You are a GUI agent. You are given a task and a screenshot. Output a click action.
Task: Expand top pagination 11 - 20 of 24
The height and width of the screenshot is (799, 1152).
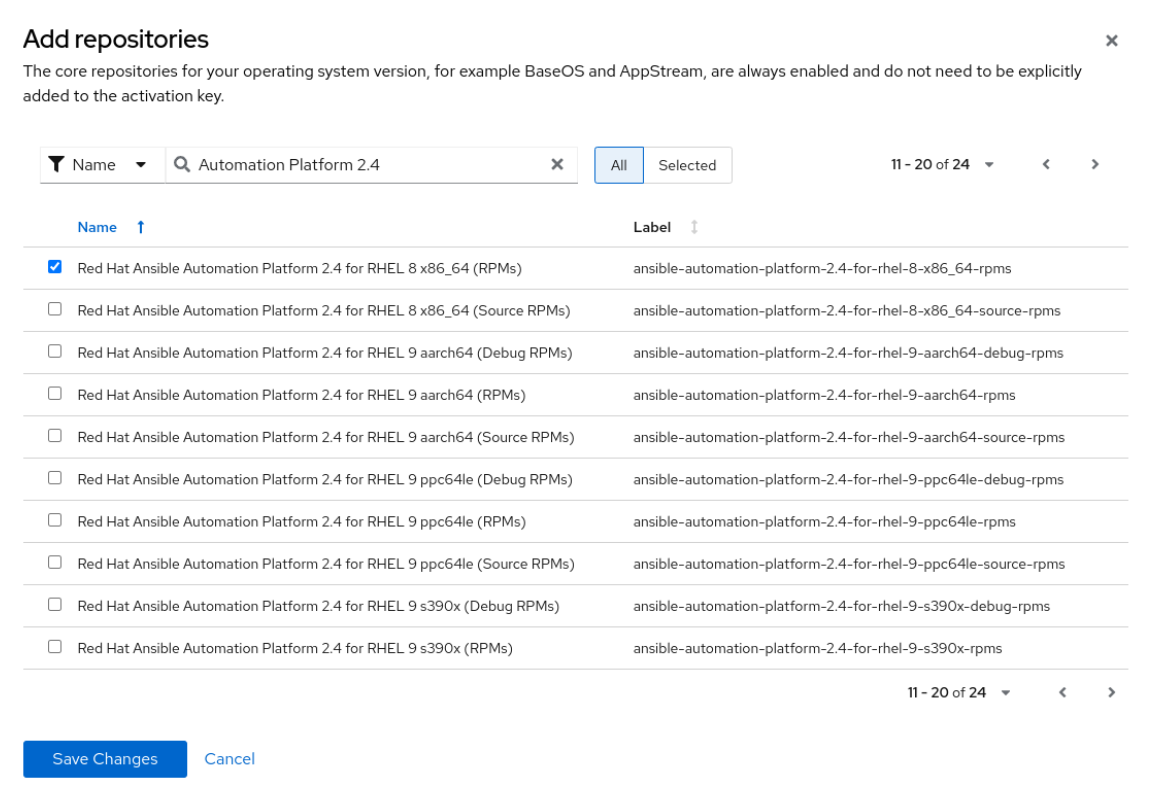click(942, 165)
